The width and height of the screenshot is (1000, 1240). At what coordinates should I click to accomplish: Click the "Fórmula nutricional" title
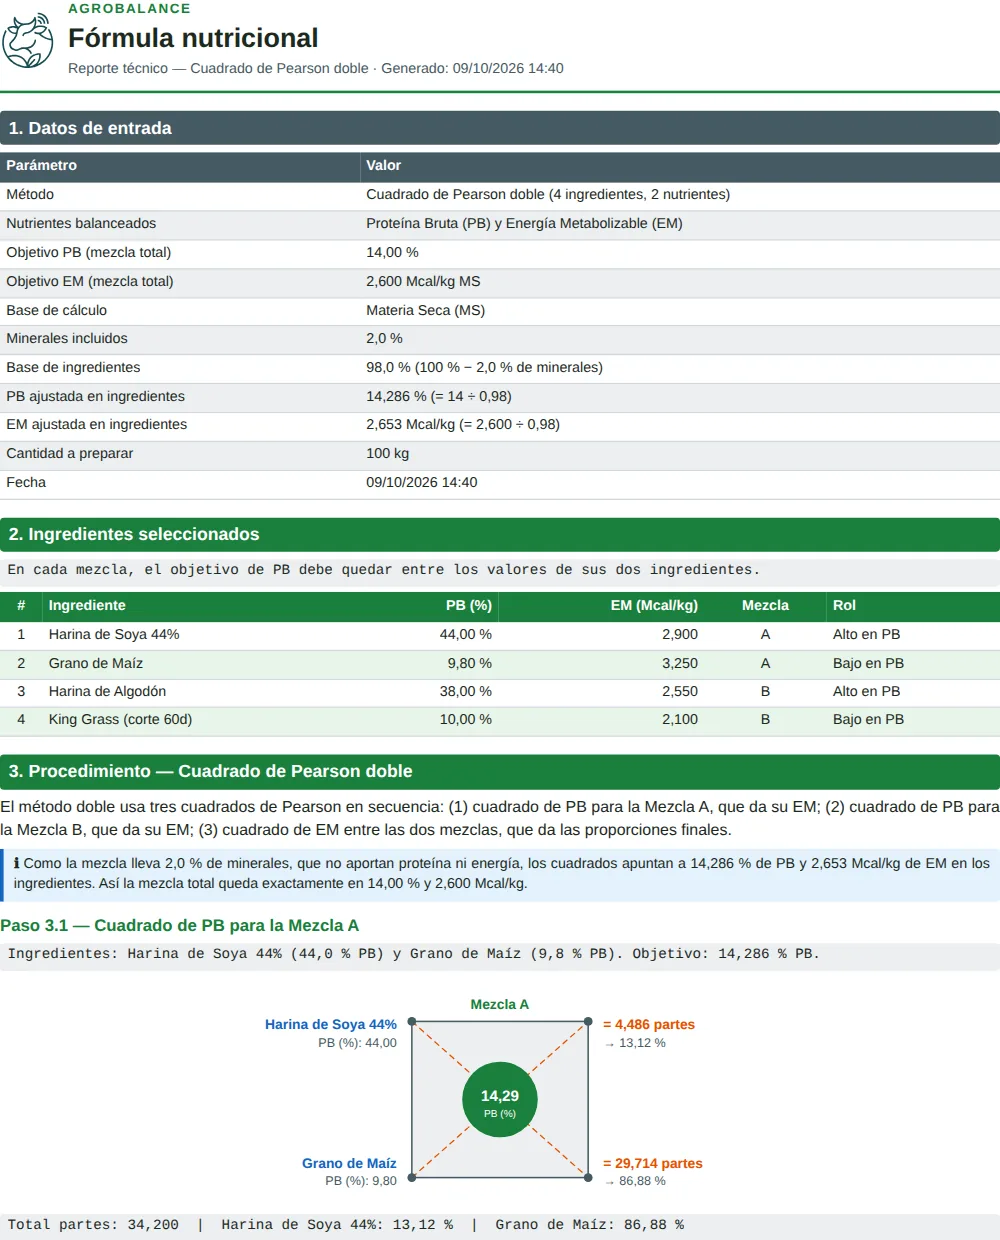[193, 38]
